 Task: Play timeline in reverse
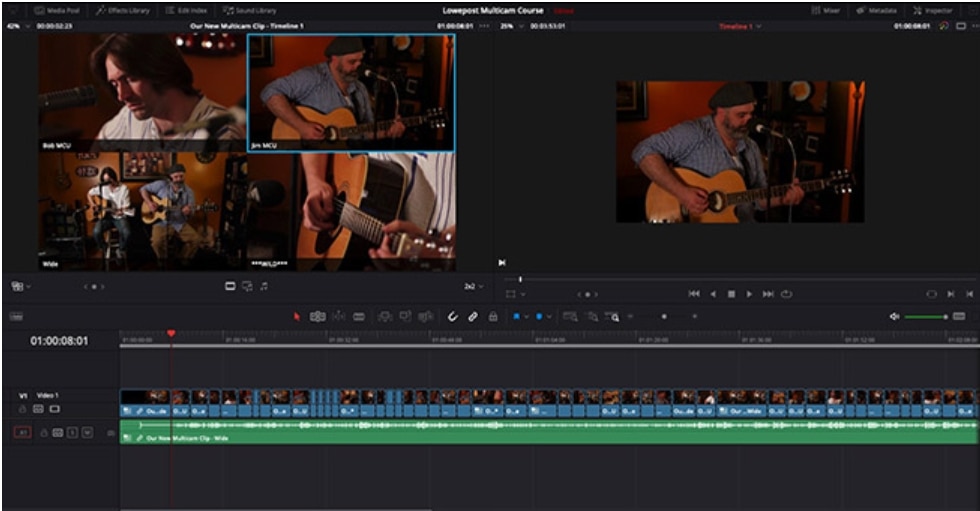click(713, 294)
